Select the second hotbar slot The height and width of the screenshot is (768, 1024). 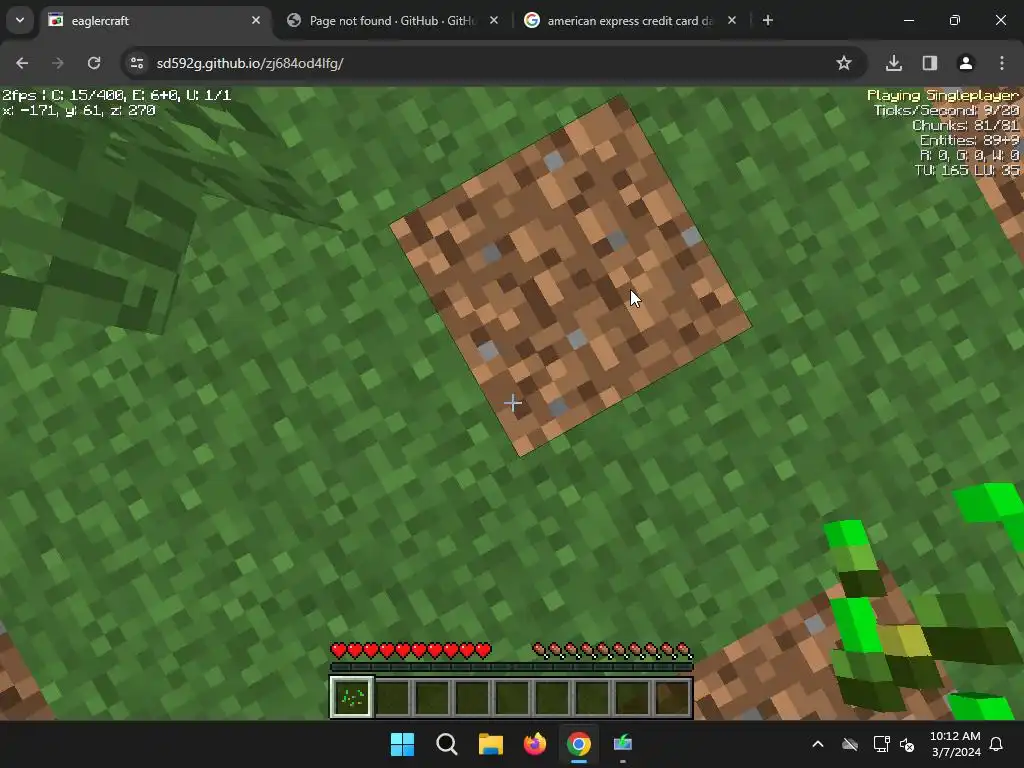coord(392,697)
